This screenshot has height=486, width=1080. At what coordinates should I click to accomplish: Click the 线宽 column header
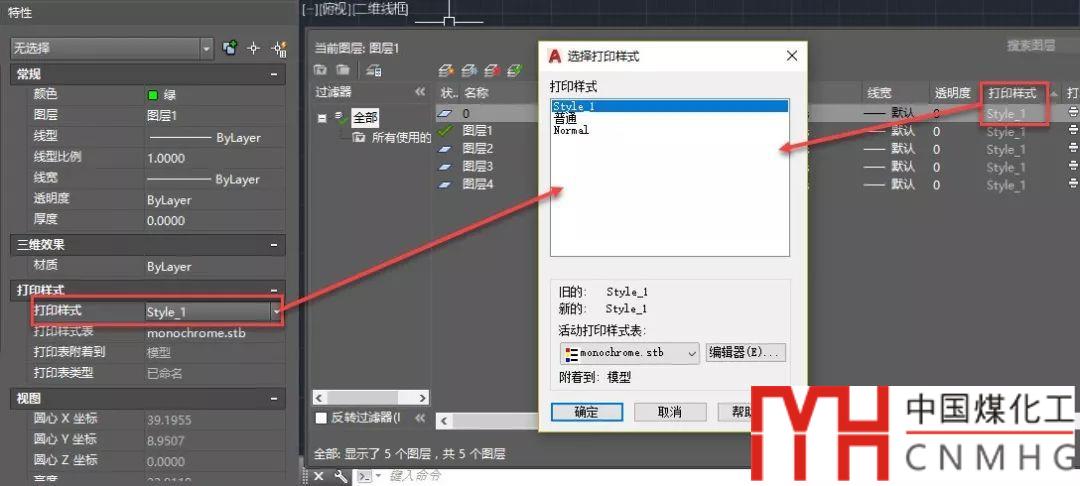click(880, 93)
